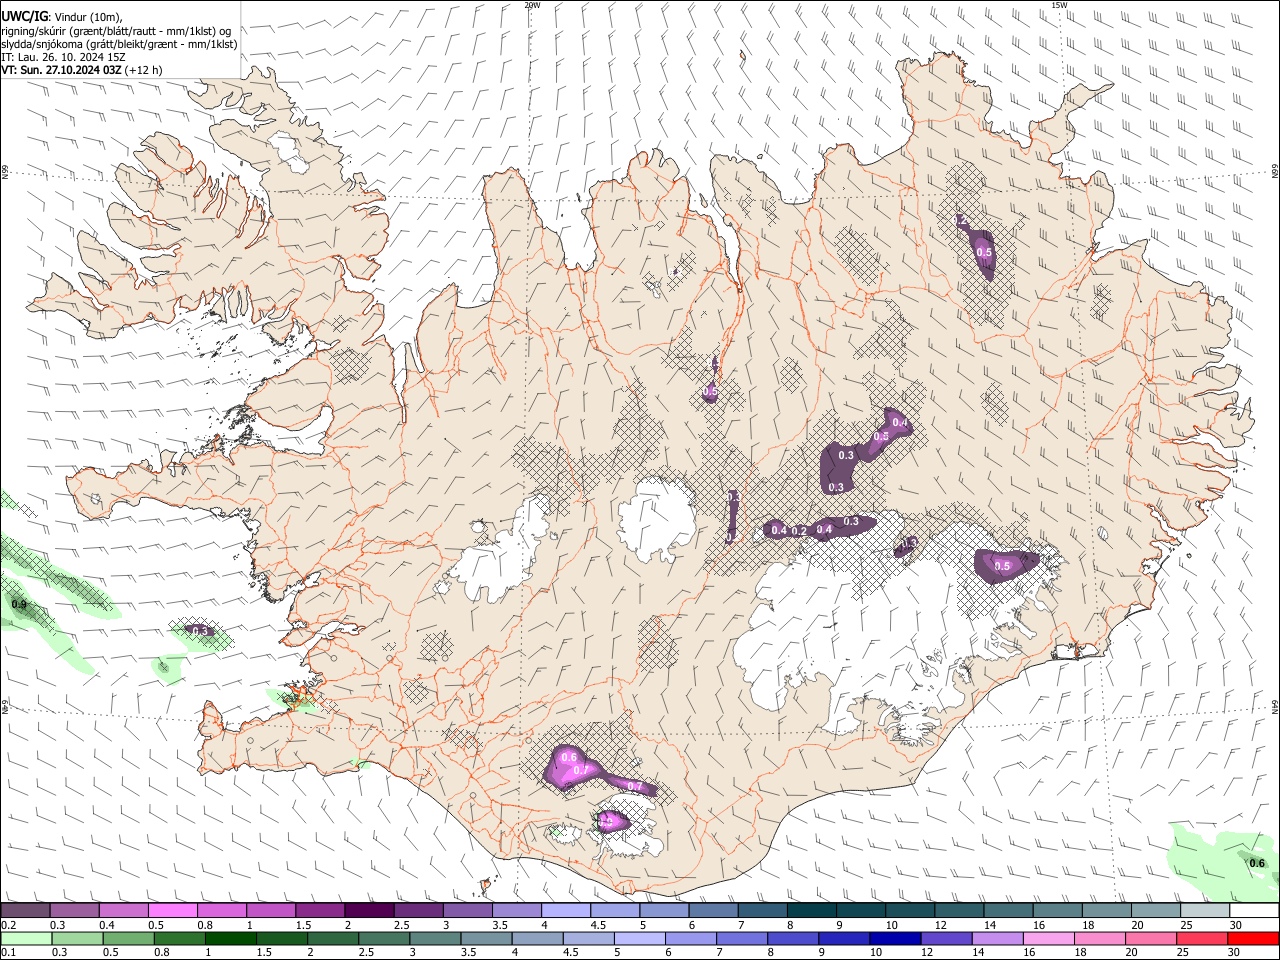The height and width of the screenshot is (960, 1280).
Task: Pick the medium green 0.5 swatch in bottom legend
Action: (128, 938)
